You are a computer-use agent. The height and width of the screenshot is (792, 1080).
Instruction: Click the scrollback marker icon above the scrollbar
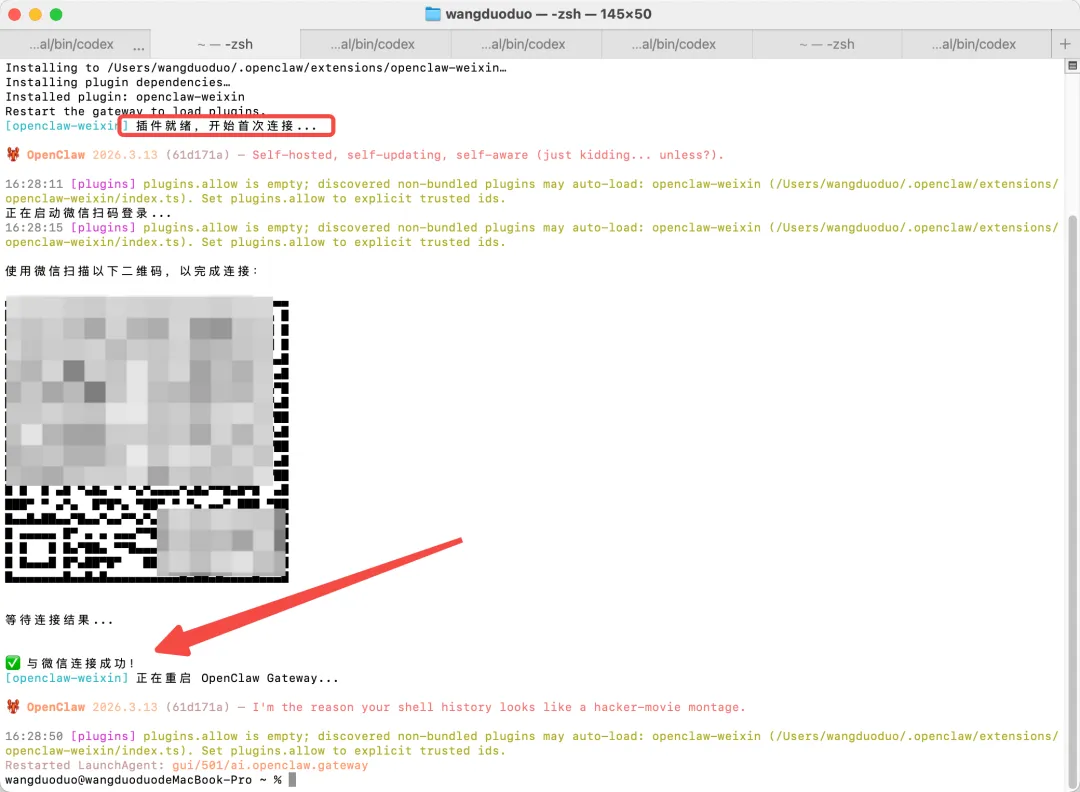coord(1072,65)
